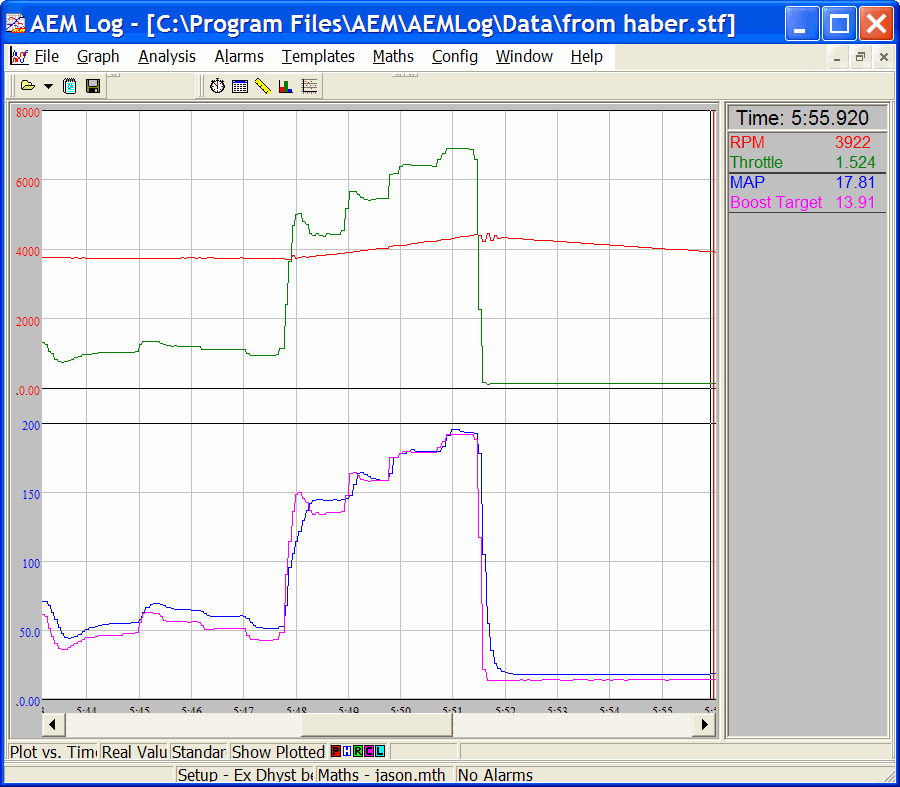The height and width of the screenshot is (787, 900).
Task: Click the Plot vs. Time status panel
Action: tap(53, 751)
